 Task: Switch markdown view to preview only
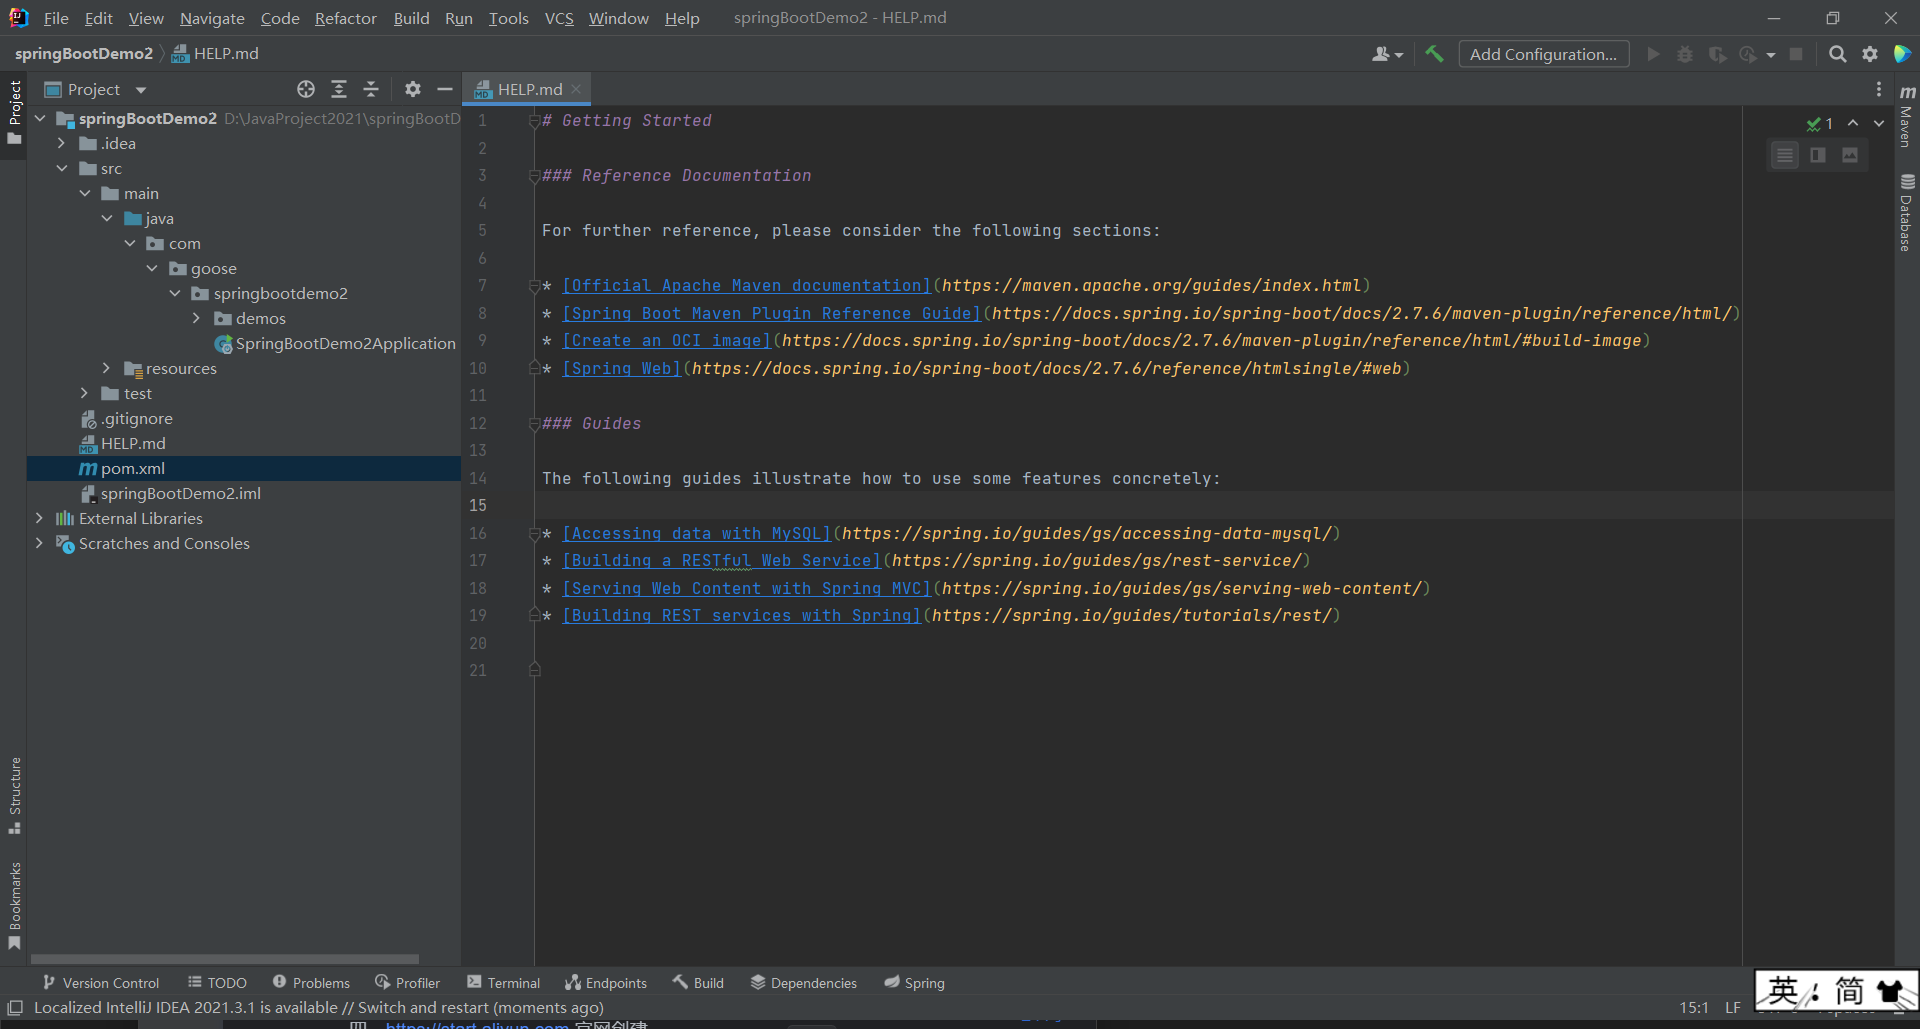pos(1850,155)
